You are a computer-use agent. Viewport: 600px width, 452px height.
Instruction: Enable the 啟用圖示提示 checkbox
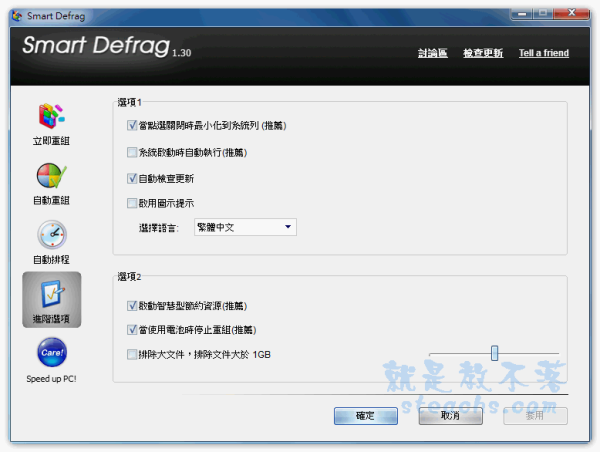click(x=132, y=203)
